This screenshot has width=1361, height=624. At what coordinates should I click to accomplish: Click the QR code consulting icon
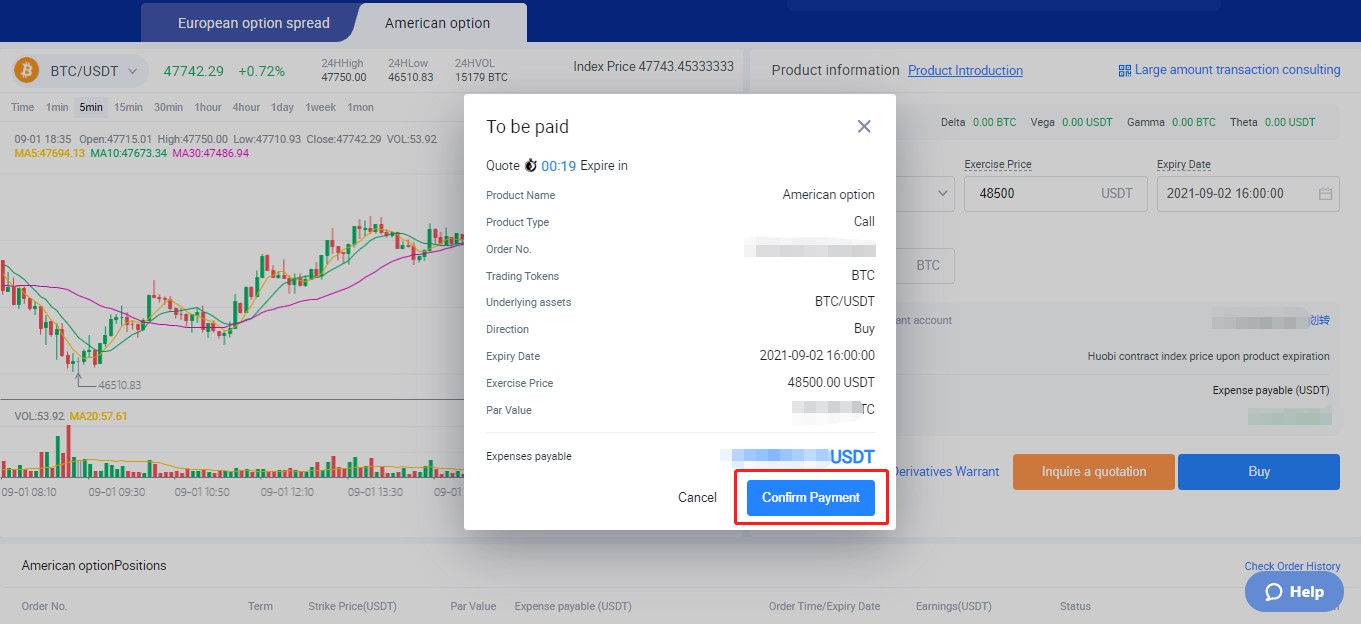[1124, 70]
